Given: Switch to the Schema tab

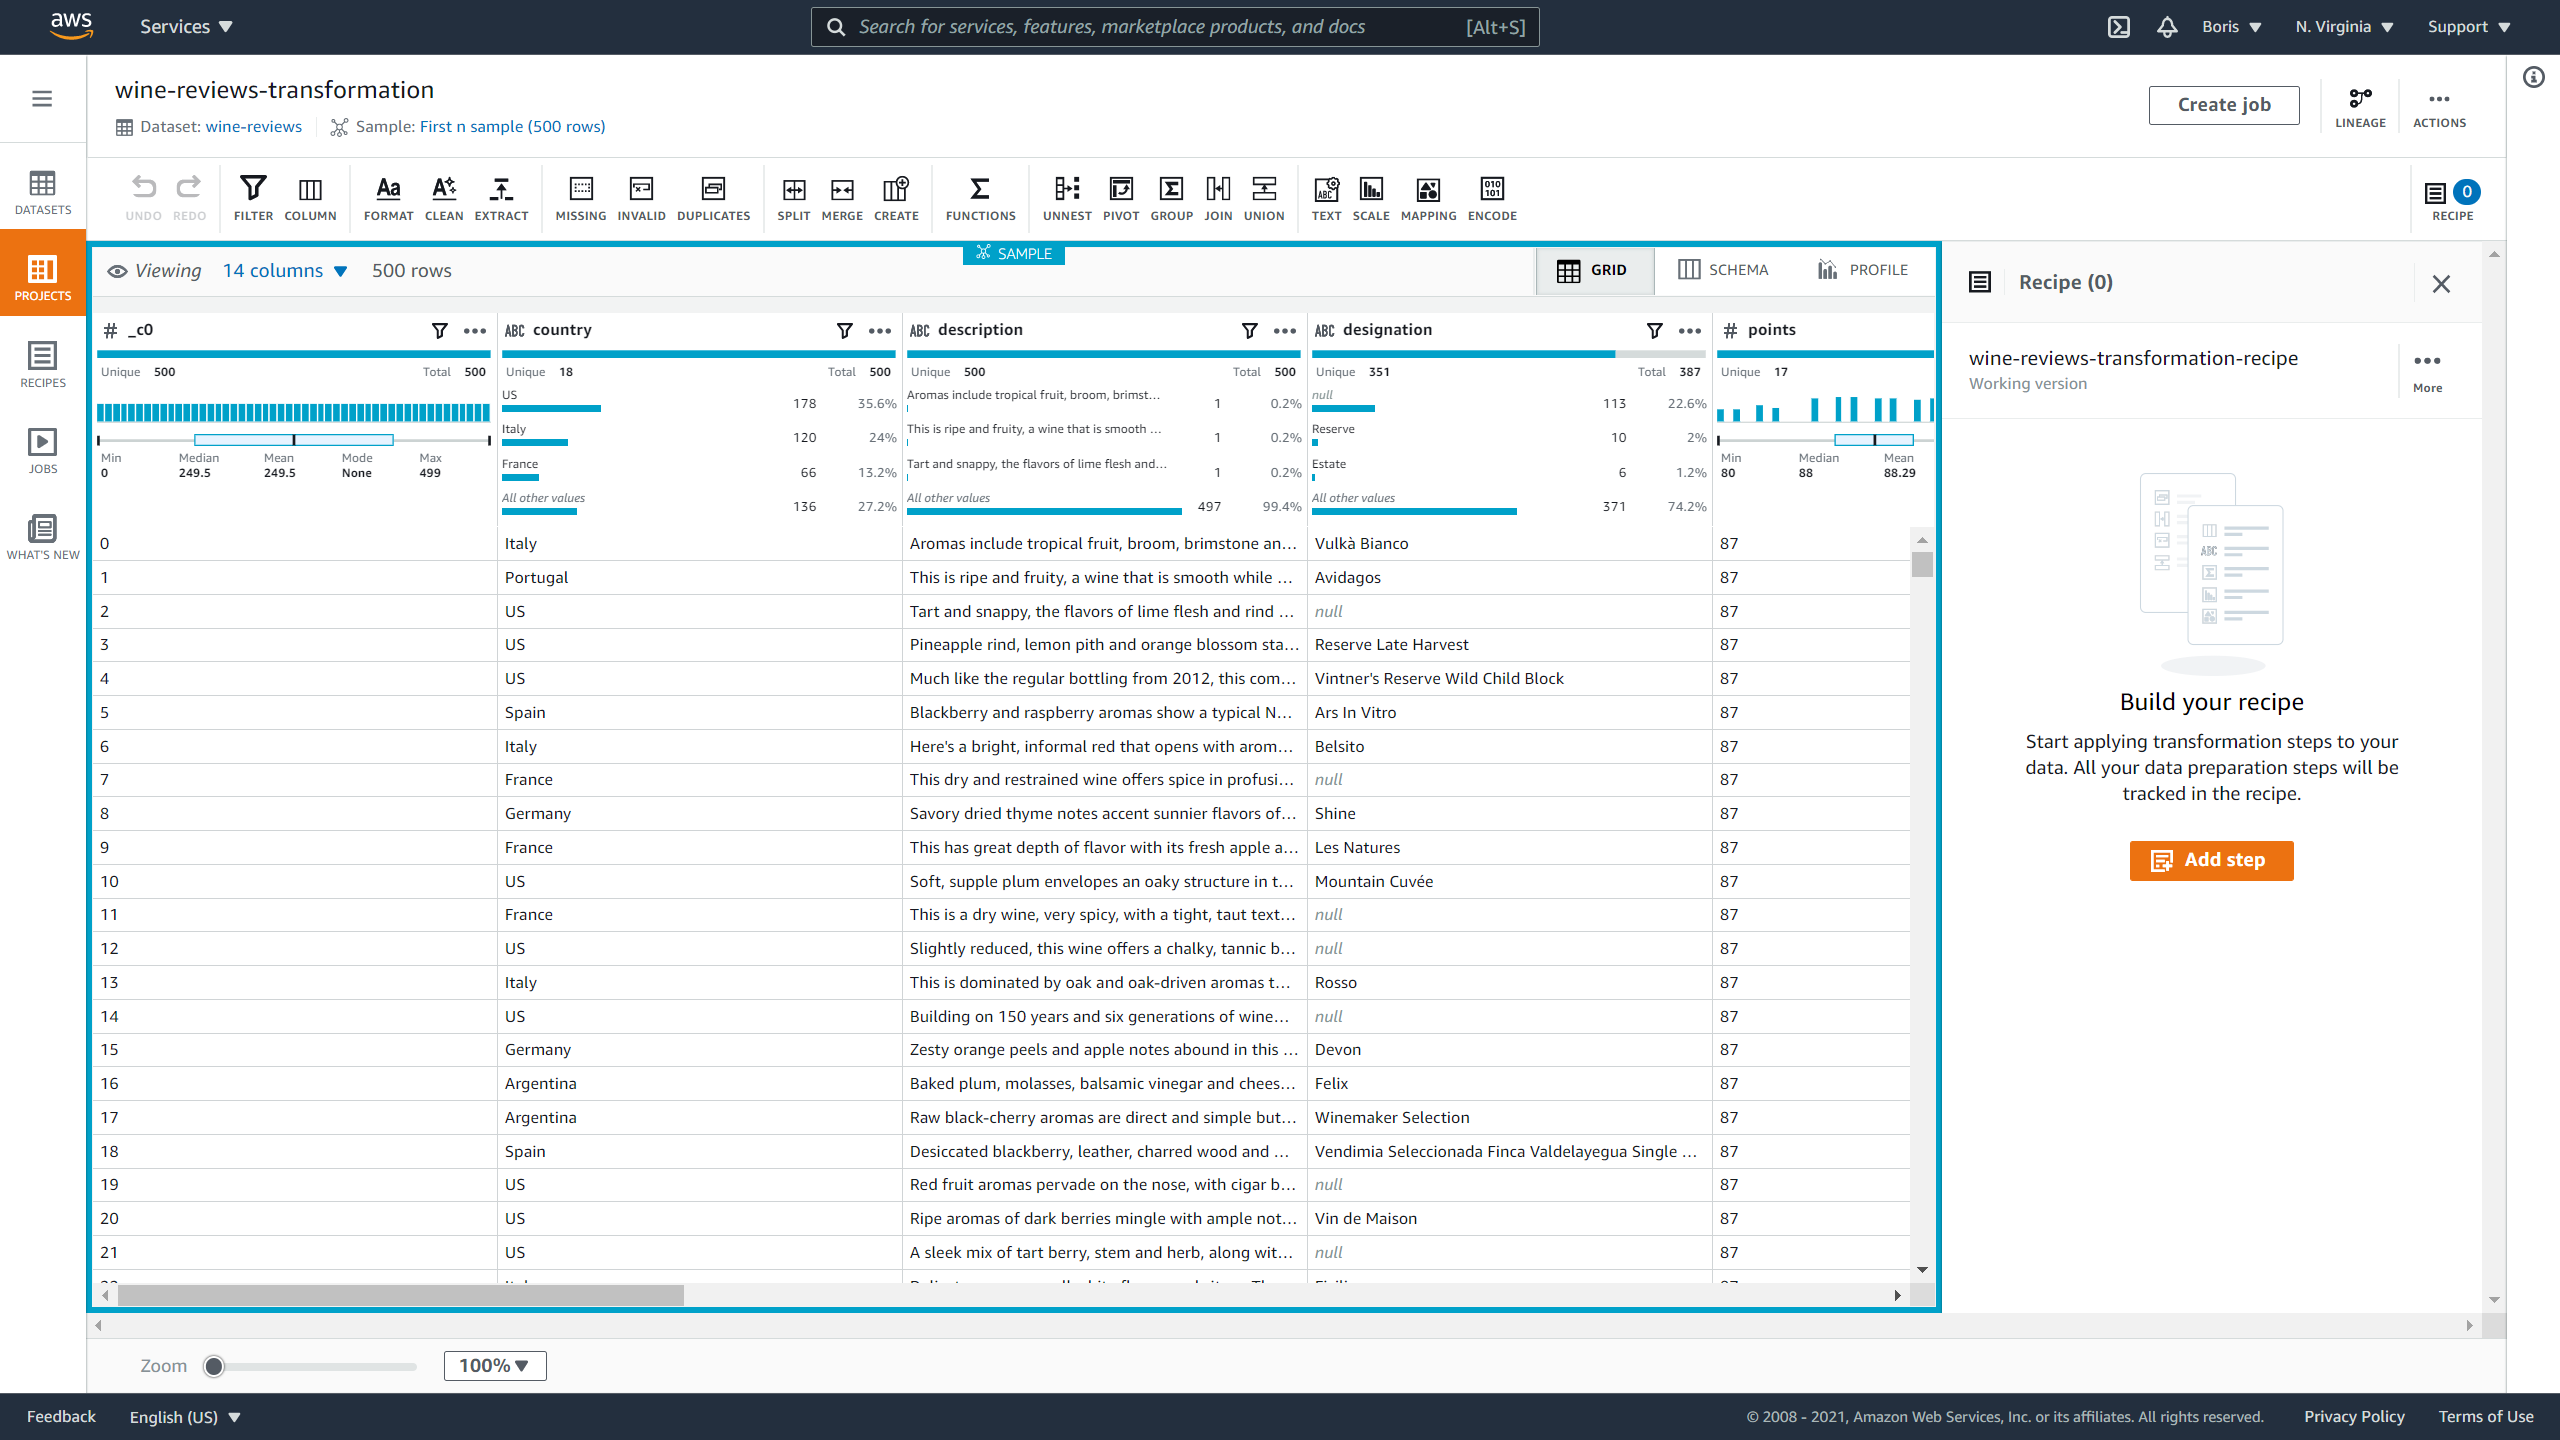Looking at the screenshot, I should click(x=1723, y=270).
